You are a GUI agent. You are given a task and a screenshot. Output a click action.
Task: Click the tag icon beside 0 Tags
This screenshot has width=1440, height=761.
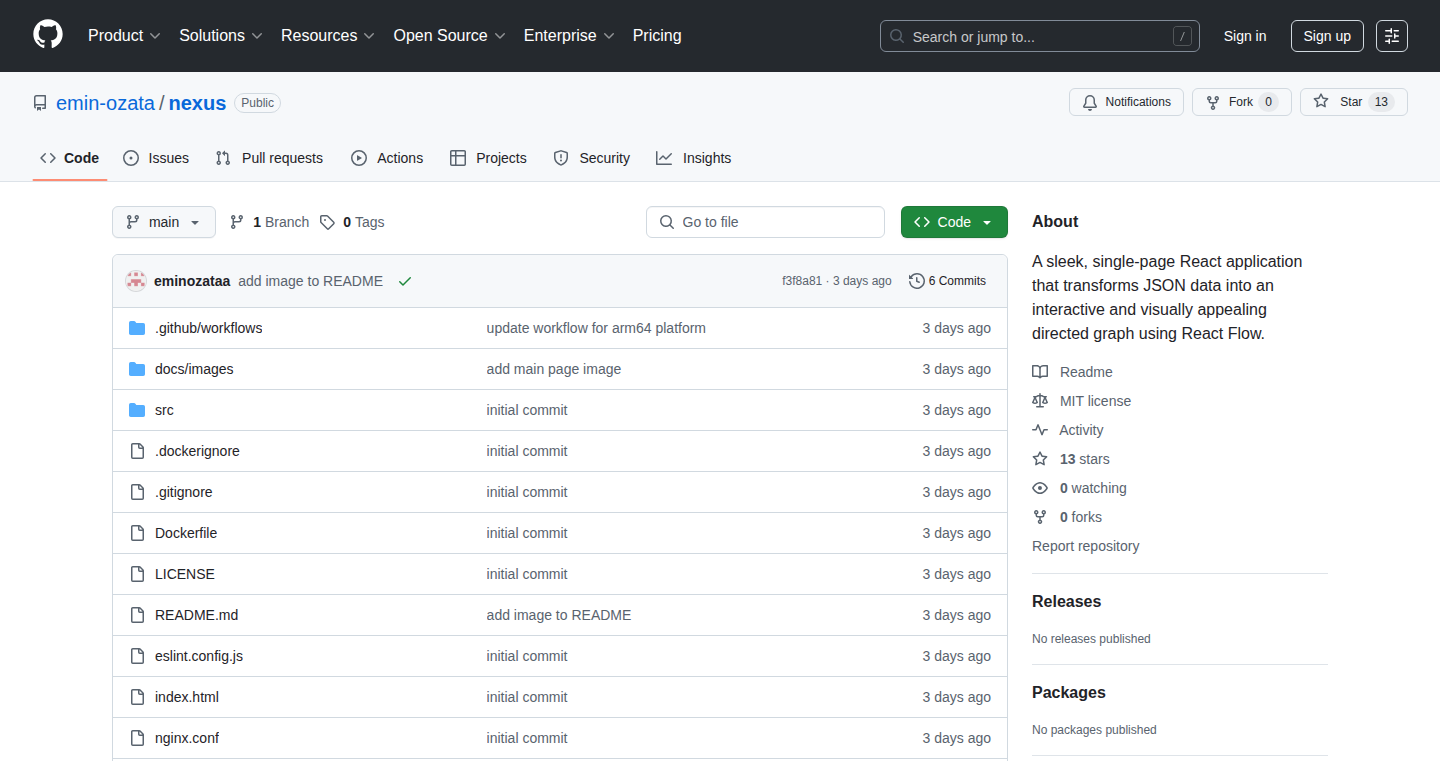(327, 222)
